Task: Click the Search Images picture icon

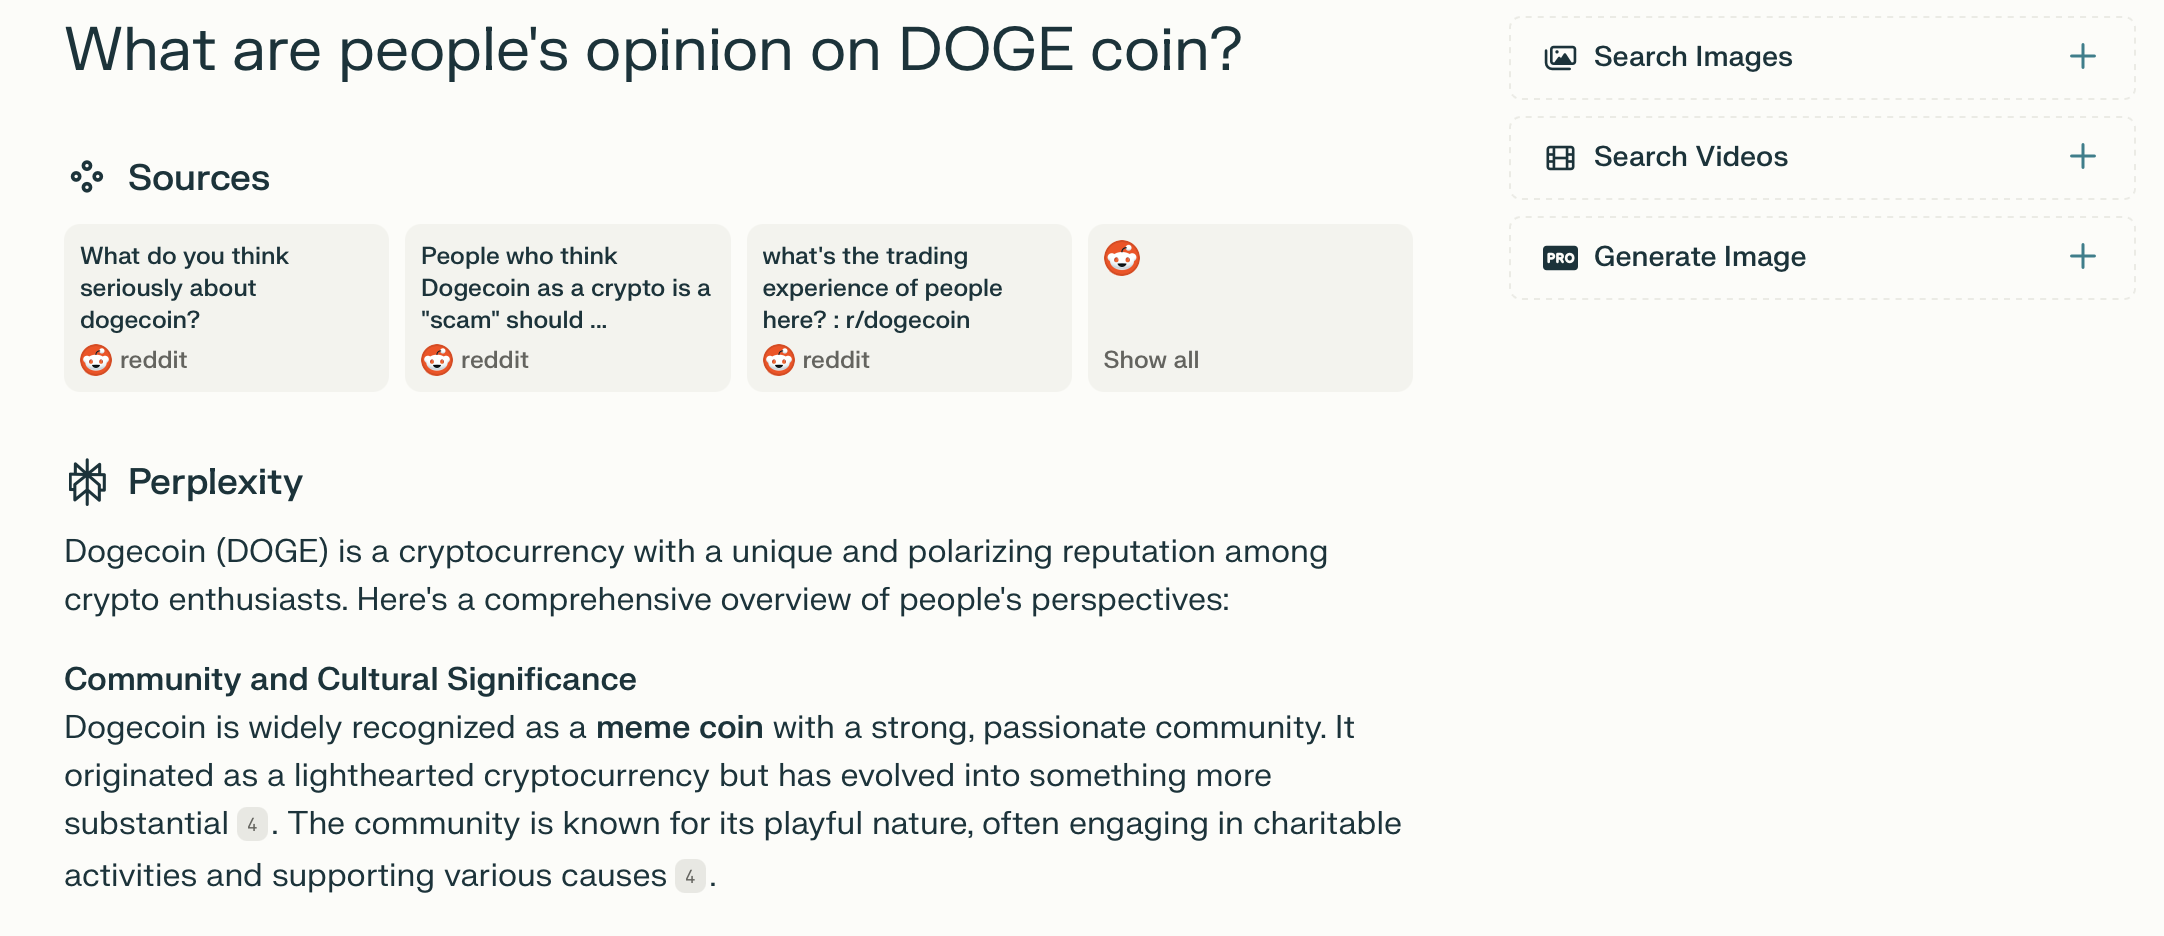Action: [1560, 57]
